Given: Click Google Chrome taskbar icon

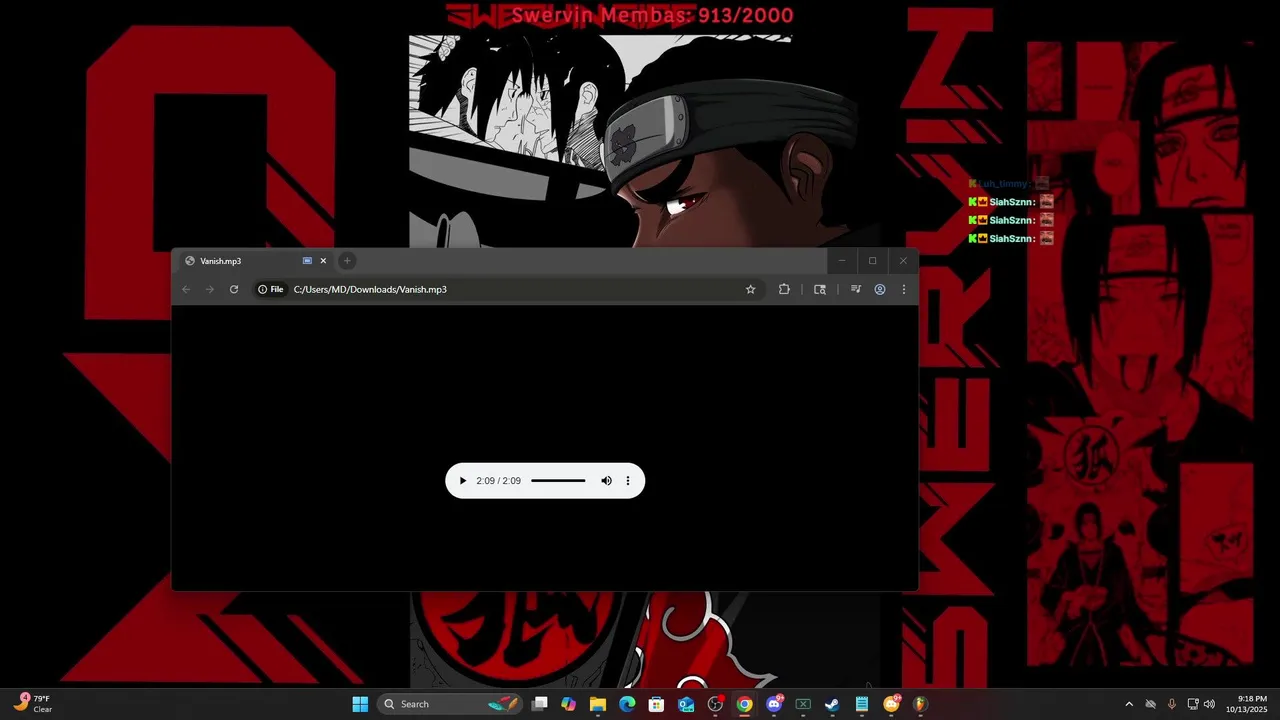Looking at the screenshot, I should 744,704.
